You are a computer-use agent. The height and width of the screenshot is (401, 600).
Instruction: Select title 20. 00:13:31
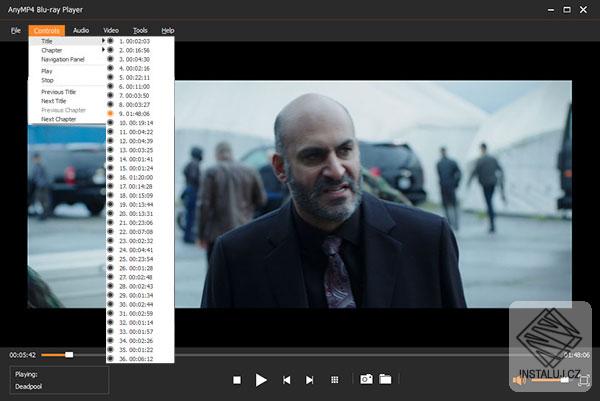pyautogui.click(x=140, y=214)
